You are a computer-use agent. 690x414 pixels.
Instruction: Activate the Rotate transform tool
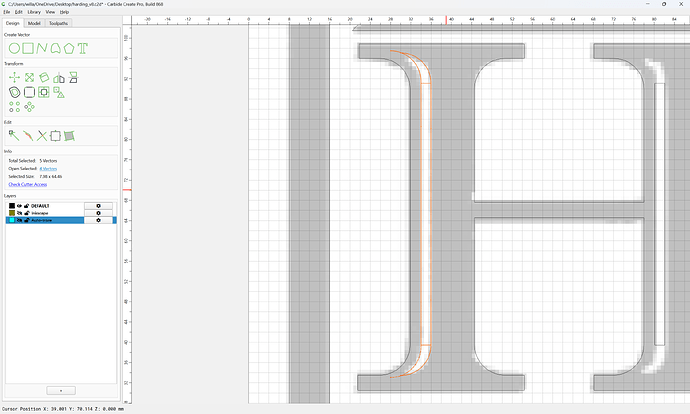[x=44, y=78]
